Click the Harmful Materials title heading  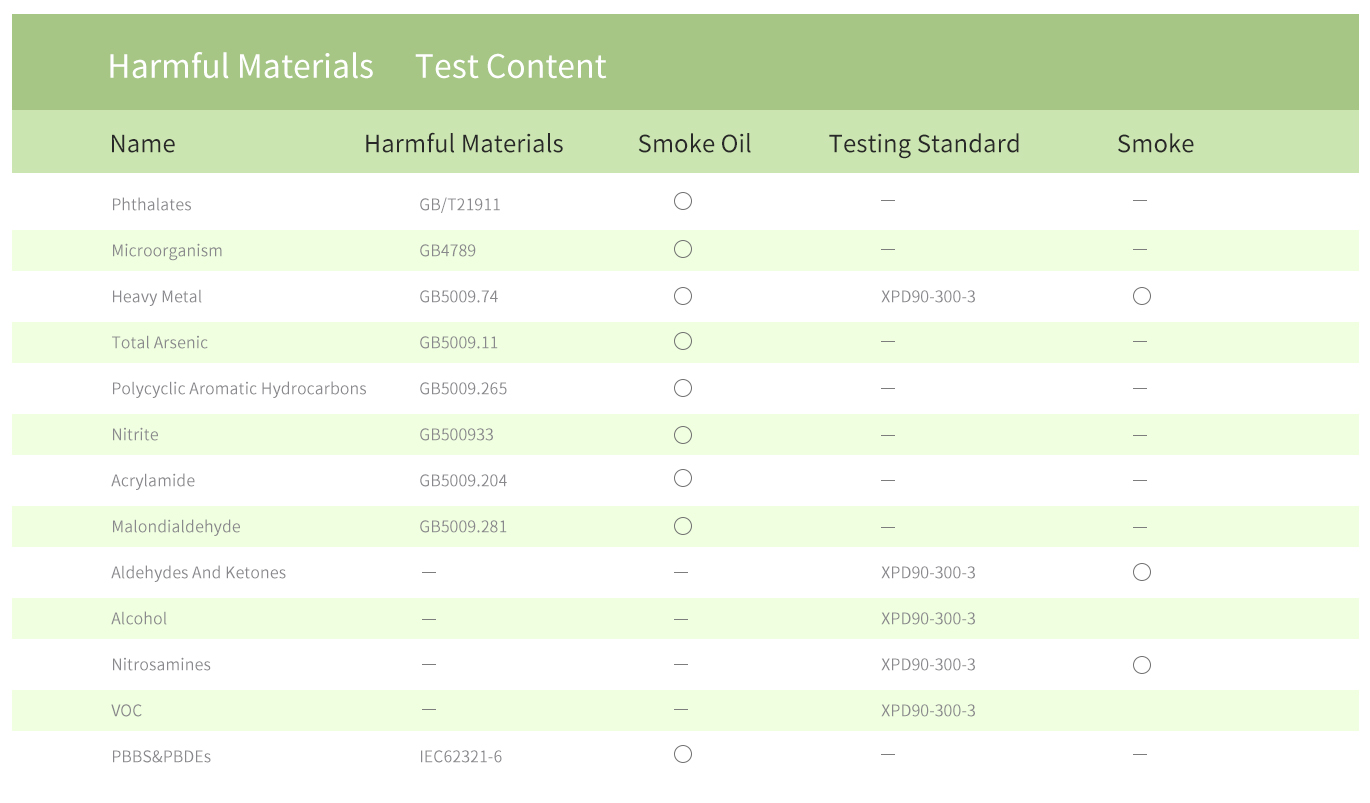point(241,66)
